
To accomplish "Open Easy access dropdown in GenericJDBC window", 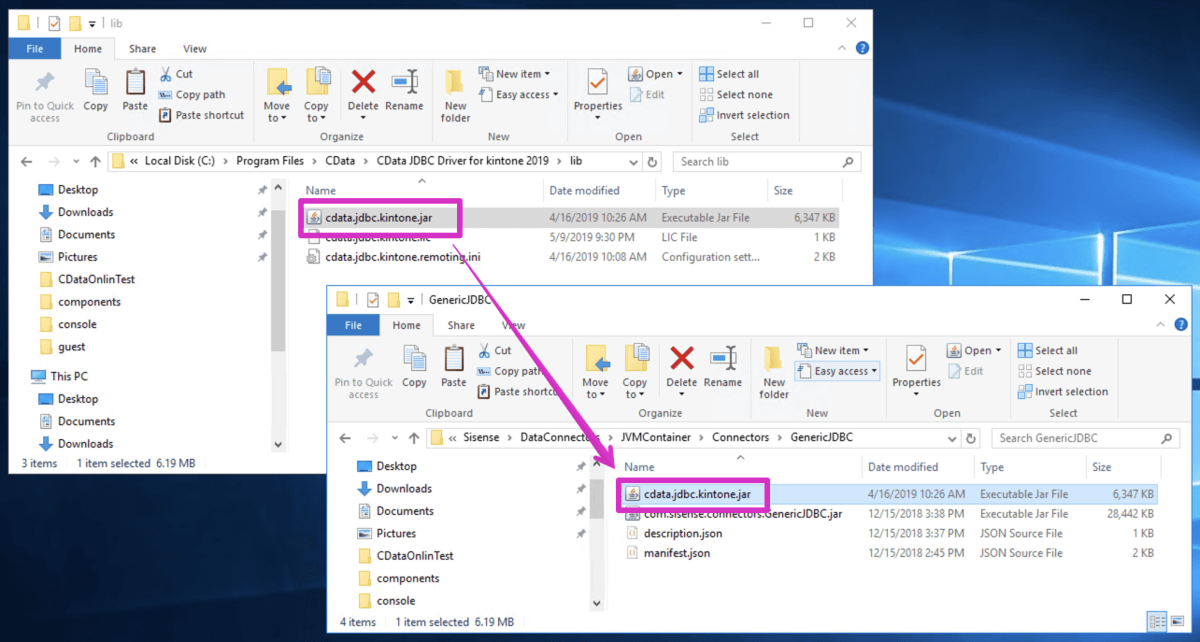I will click(836, 371).
